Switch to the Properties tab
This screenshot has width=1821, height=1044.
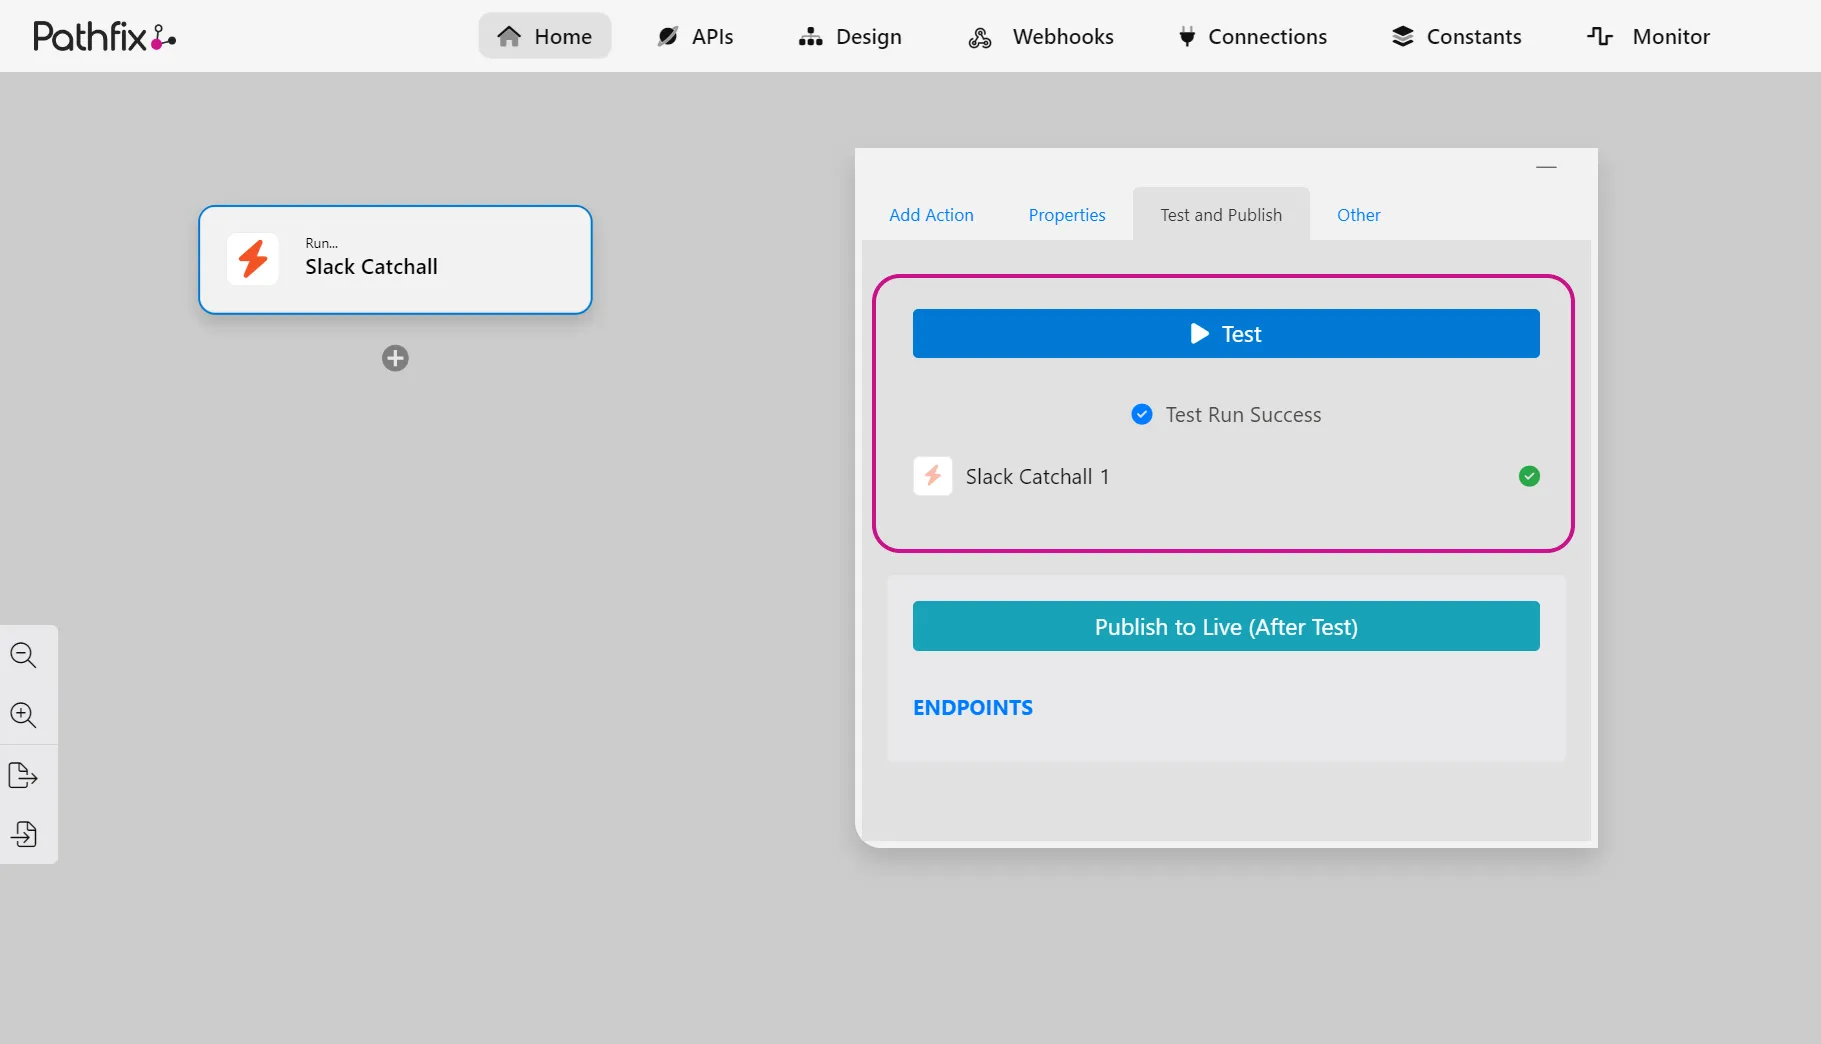pos(1067,214)
